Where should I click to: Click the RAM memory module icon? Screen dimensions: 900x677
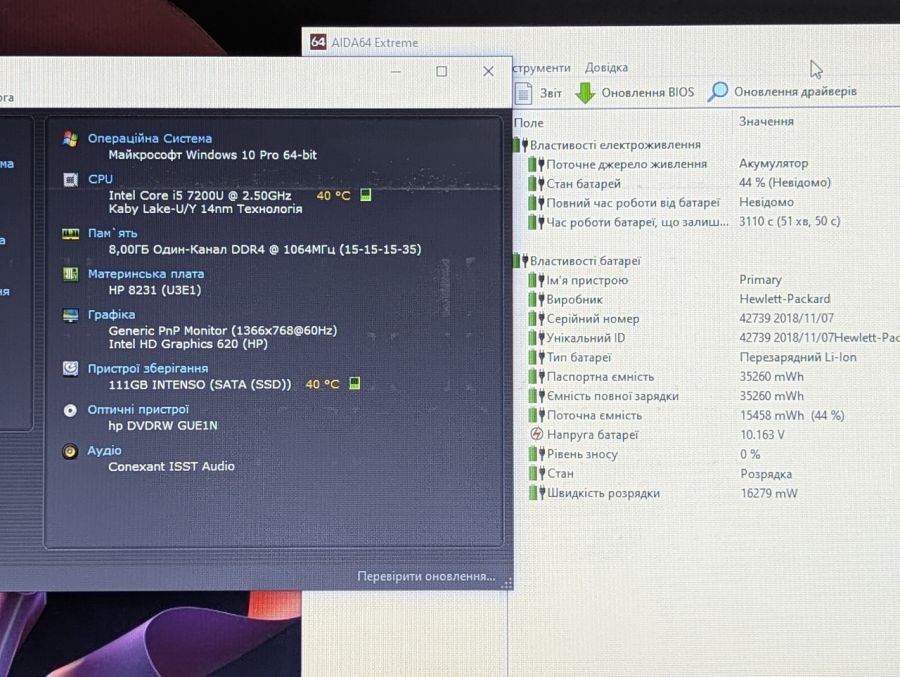coord(70,233)
